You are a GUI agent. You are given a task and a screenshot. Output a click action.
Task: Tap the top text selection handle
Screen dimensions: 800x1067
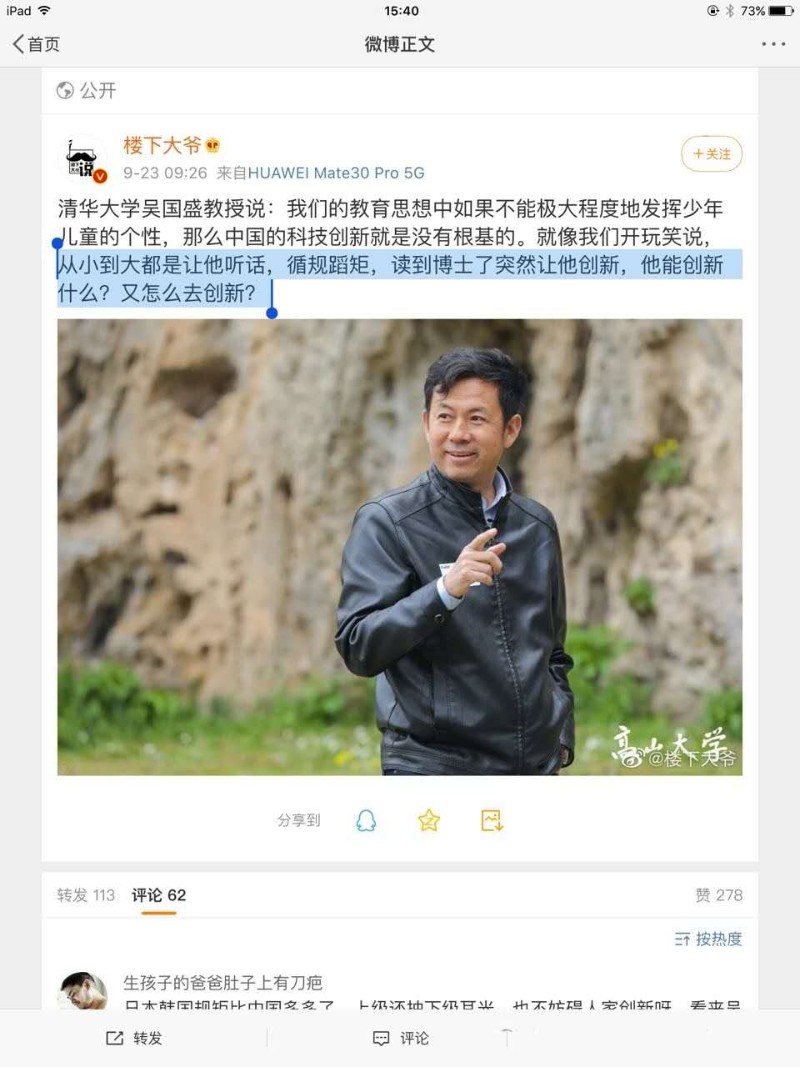click(57, 244)
